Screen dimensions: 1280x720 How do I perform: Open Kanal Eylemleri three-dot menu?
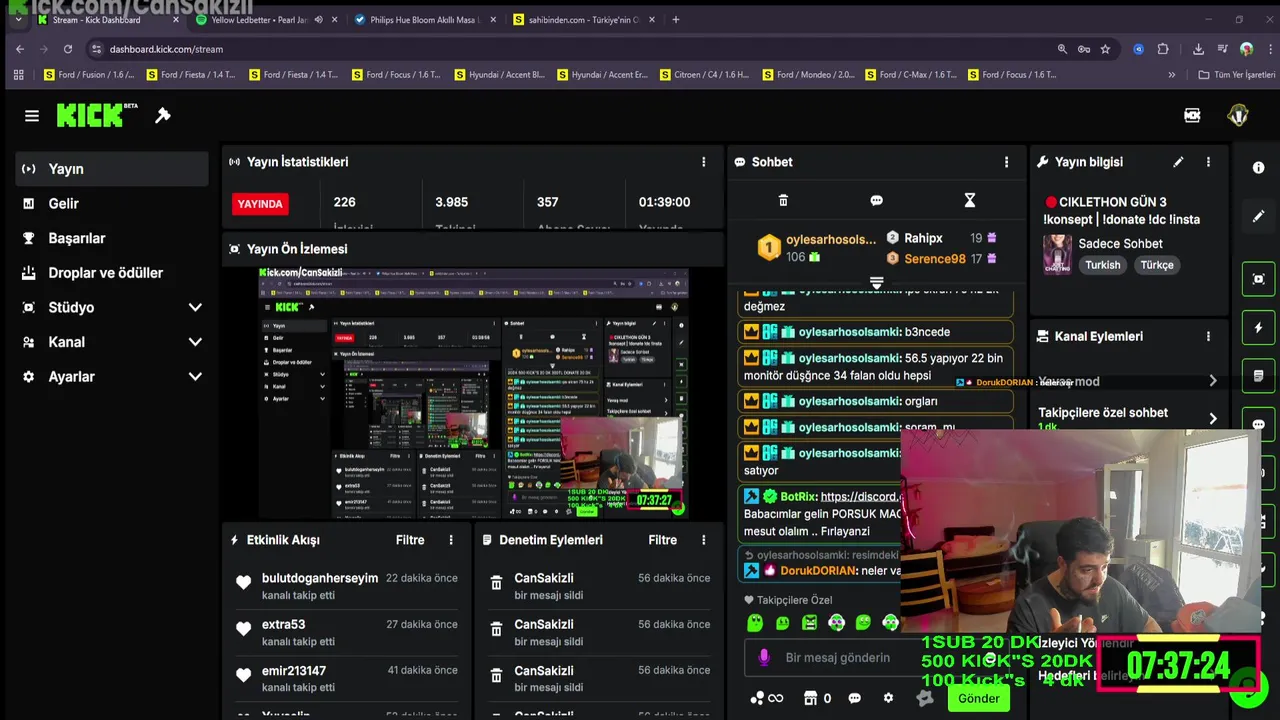point(1208,337)
